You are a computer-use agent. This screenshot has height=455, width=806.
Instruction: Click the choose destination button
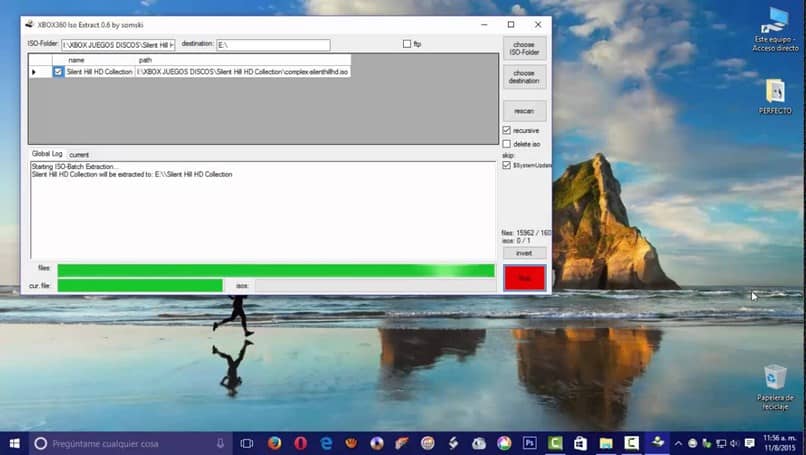click(524, 77)
